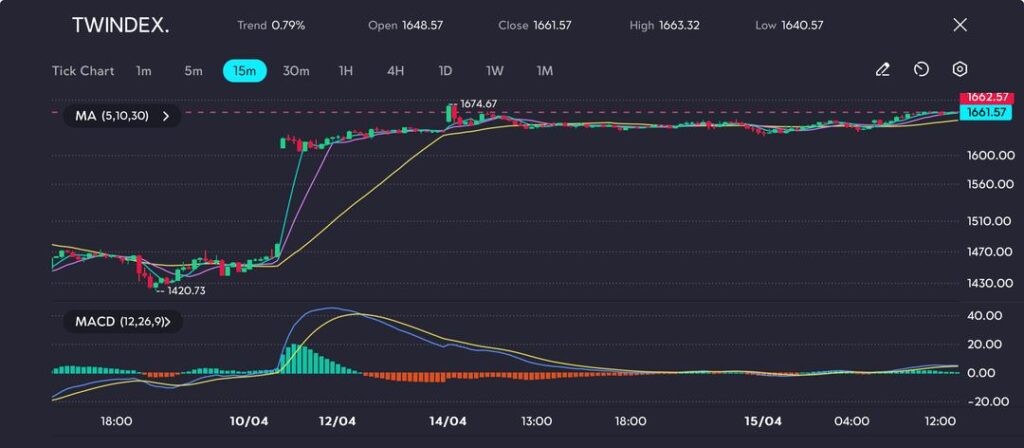Close the TWINDEX chart panel
Viewport: 1024px width, 448px height.
960,25
